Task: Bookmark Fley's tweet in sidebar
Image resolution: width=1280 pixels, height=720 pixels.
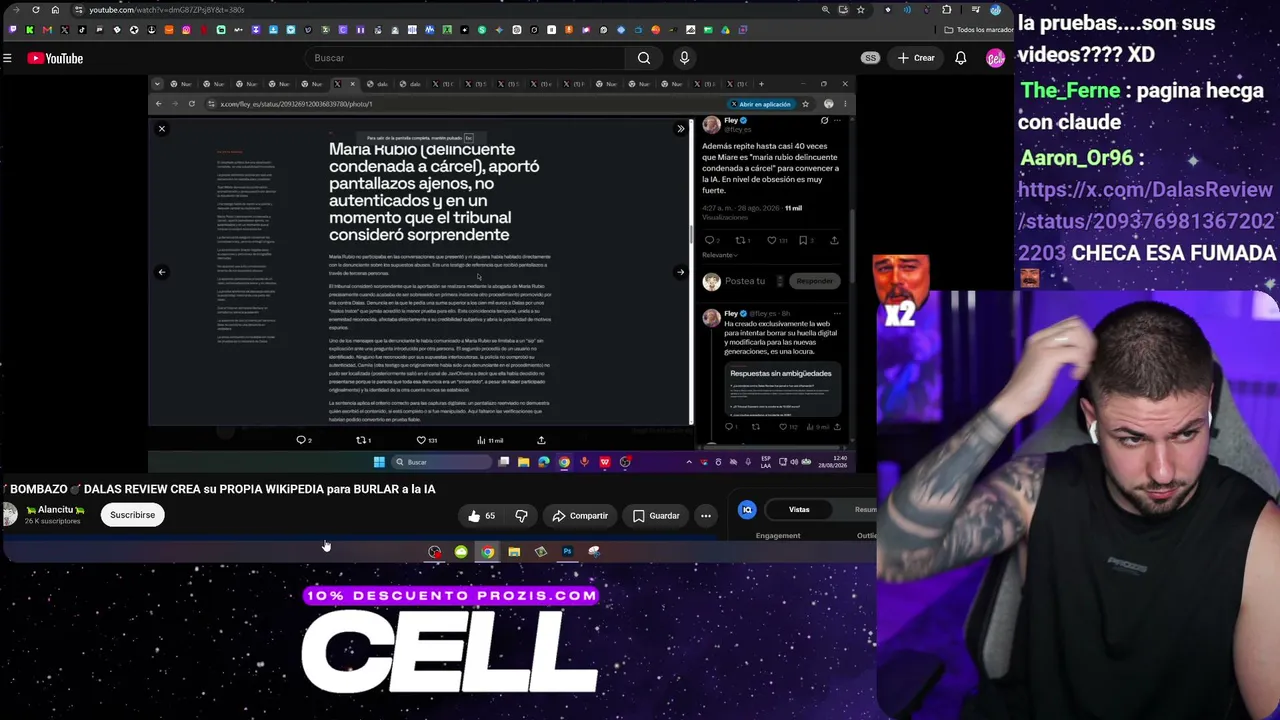Action: pos(805,240)
